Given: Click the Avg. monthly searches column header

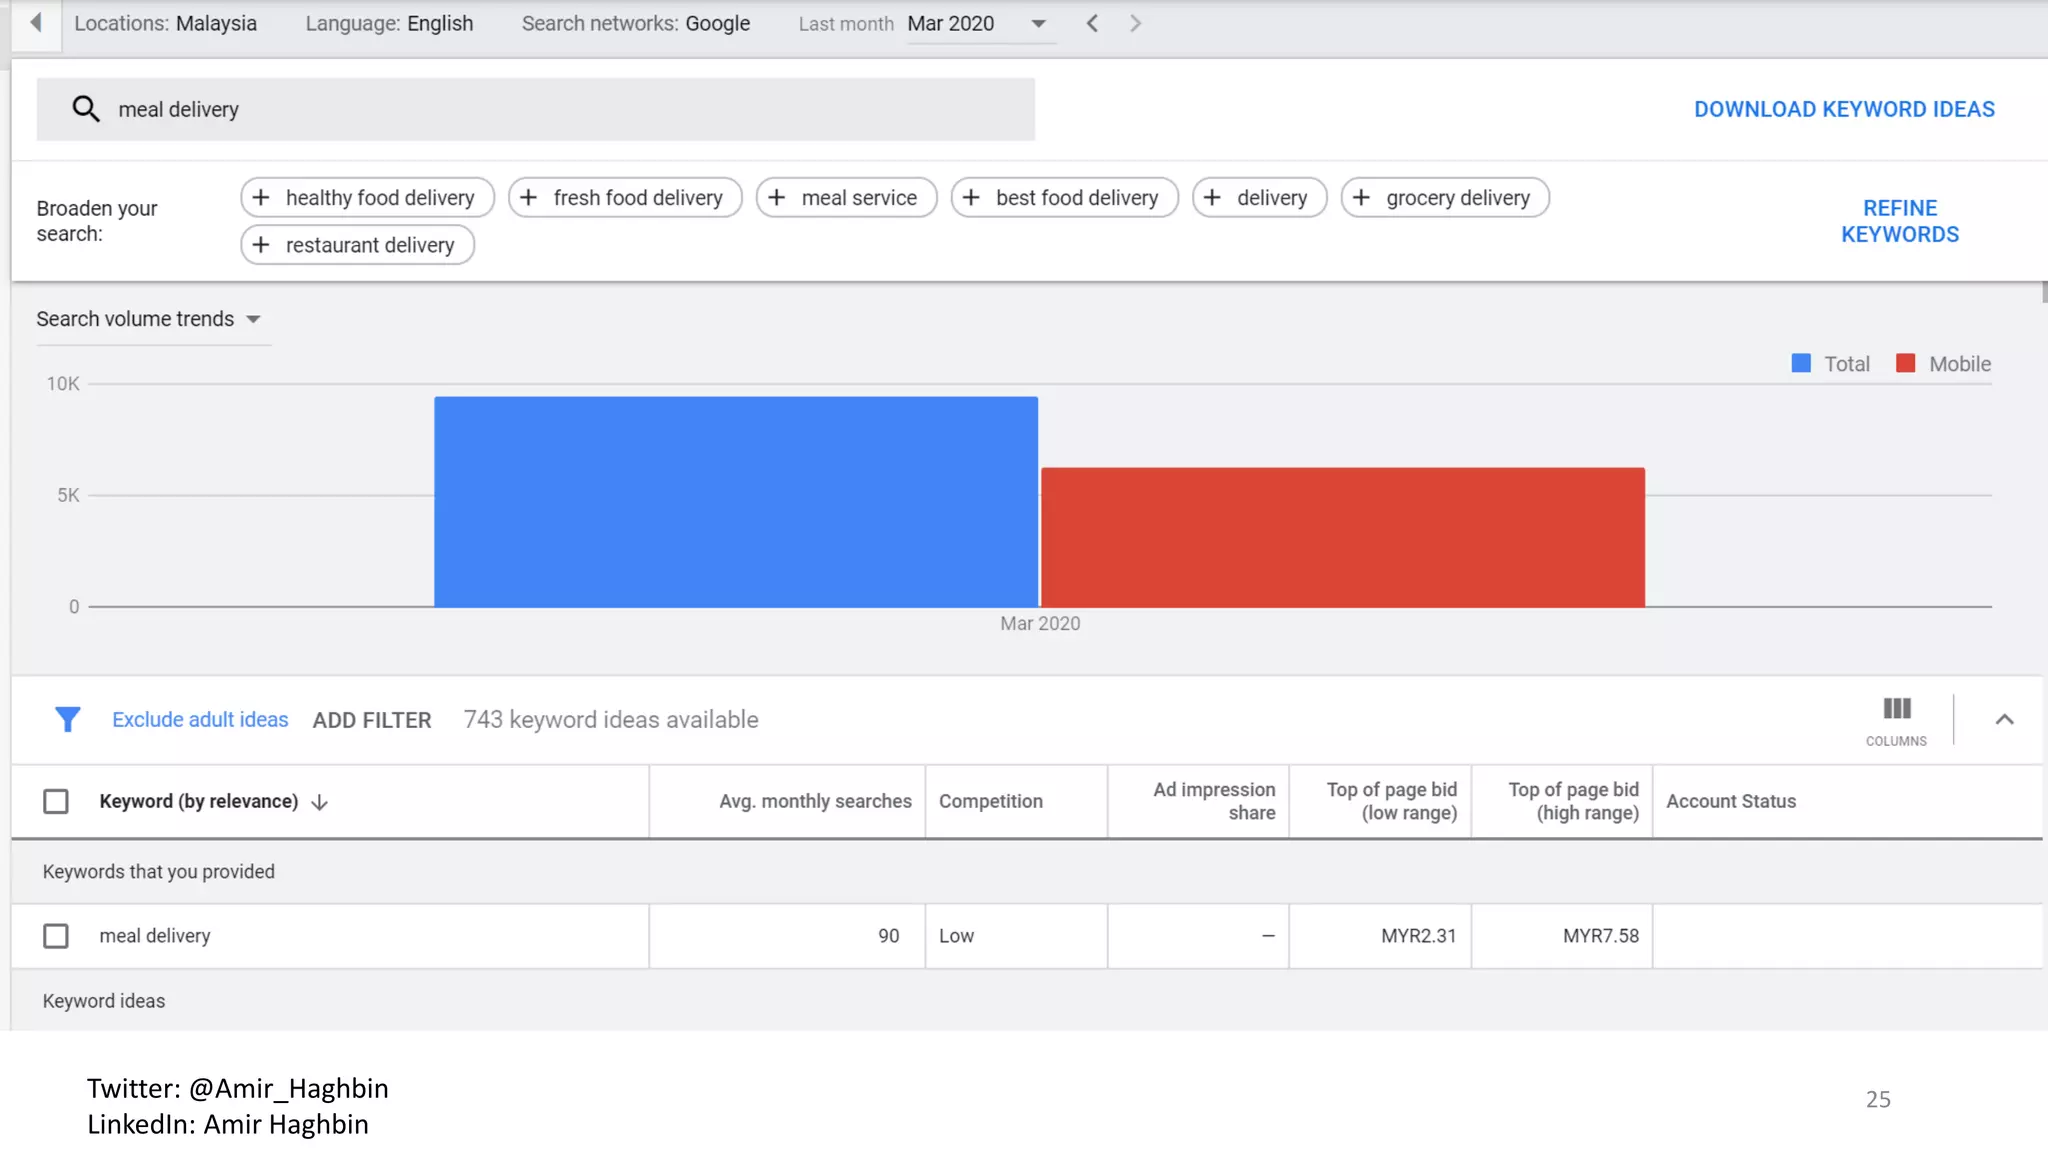Looking at the screenshot, I should pyautogui.click(x=814, y=801).
